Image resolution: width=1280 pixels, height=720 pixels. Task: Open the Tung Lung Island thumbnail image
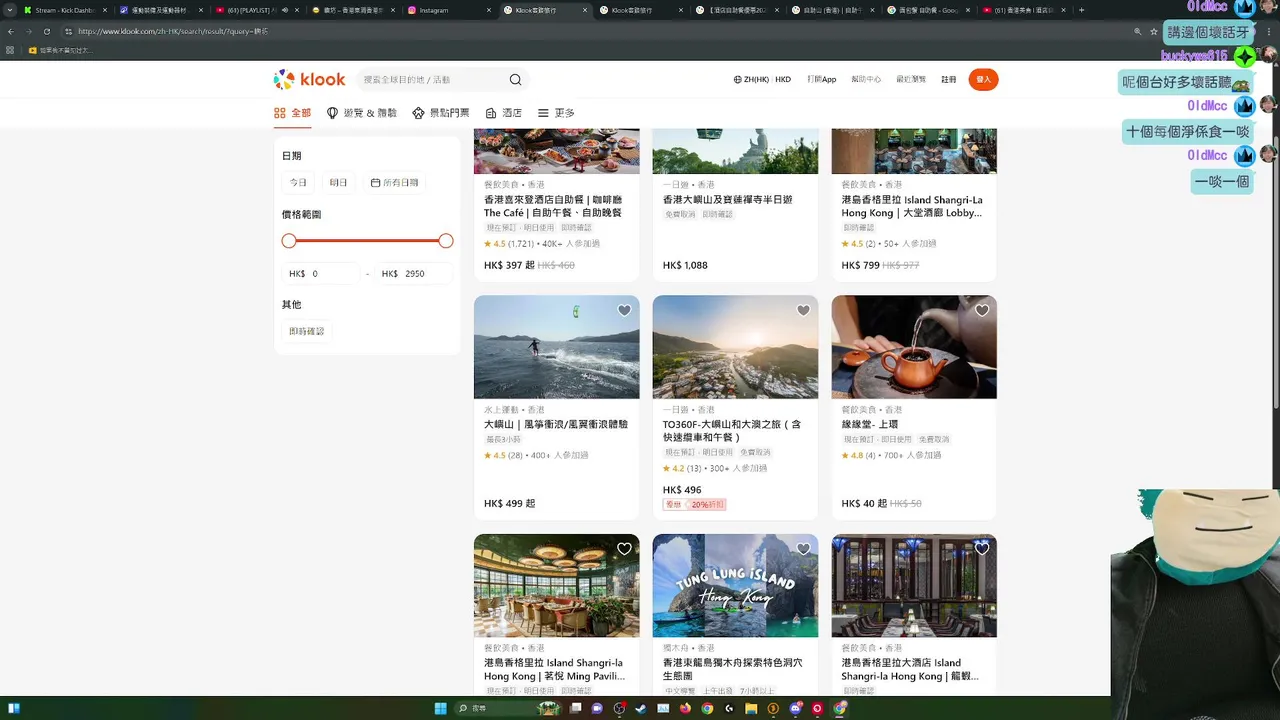coord(735,585)
